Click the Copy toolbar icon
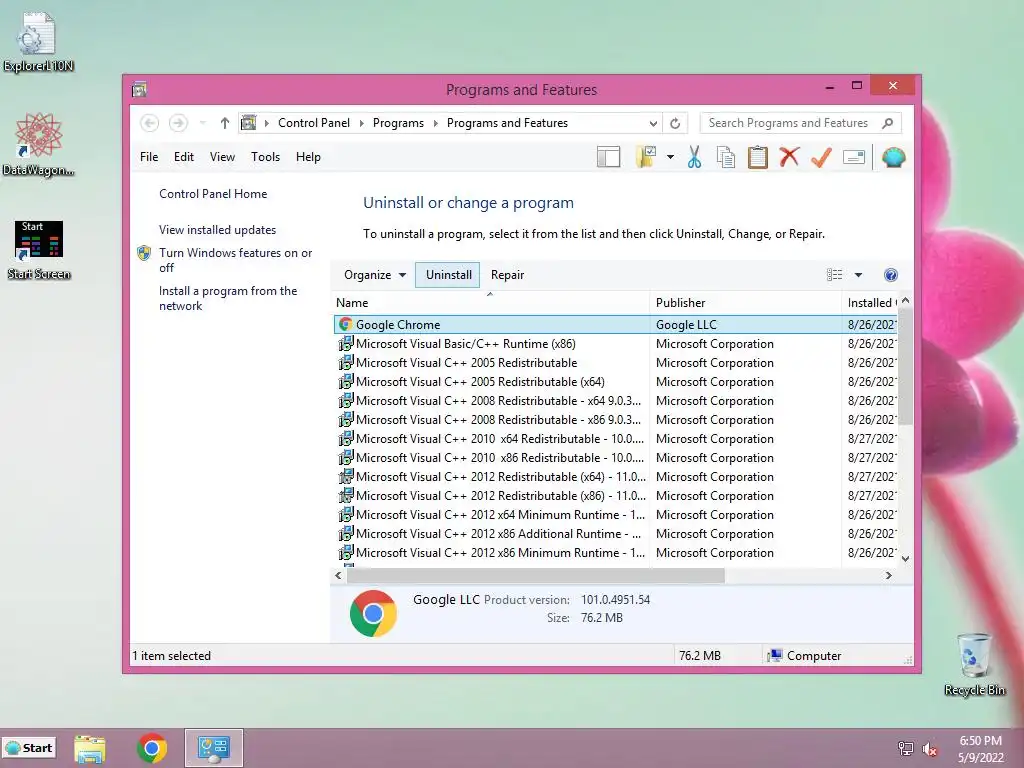This screenshot has width=1024, height=768. tap(726, 157)
